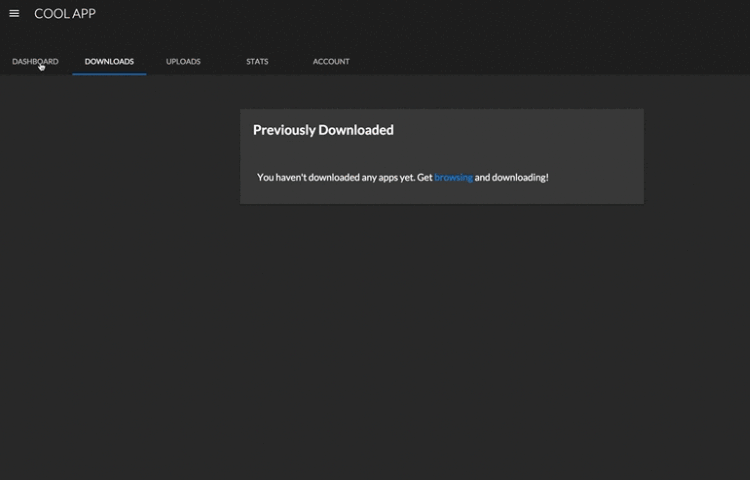Image resolution: width=750 pixels, height=480 pixels.
Task: Click the blue underline beneath Downloads
Action: (x=109, y=73)
